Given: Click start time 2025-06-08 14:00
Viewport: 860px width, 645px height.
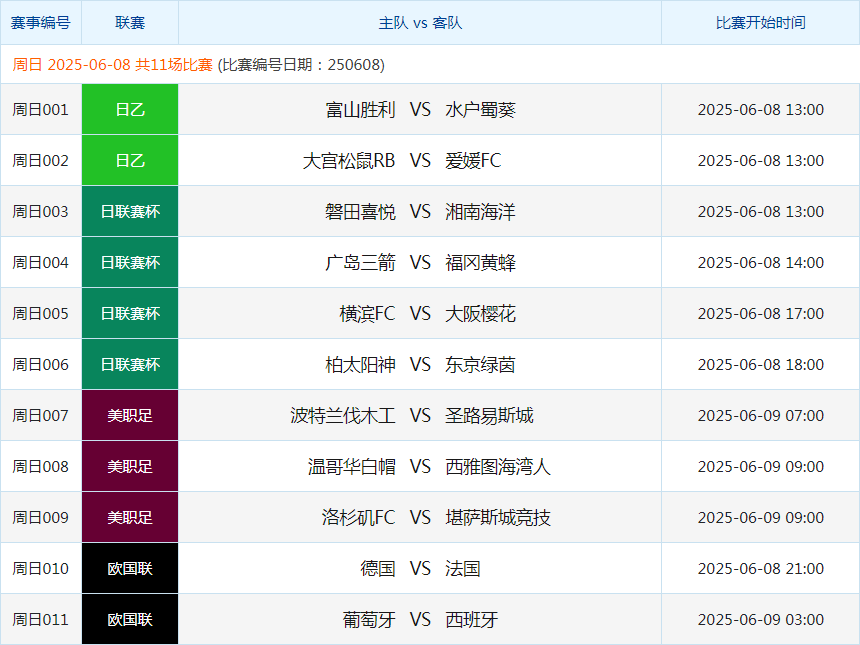Looking at the screenshot, I should click(761, 263).
